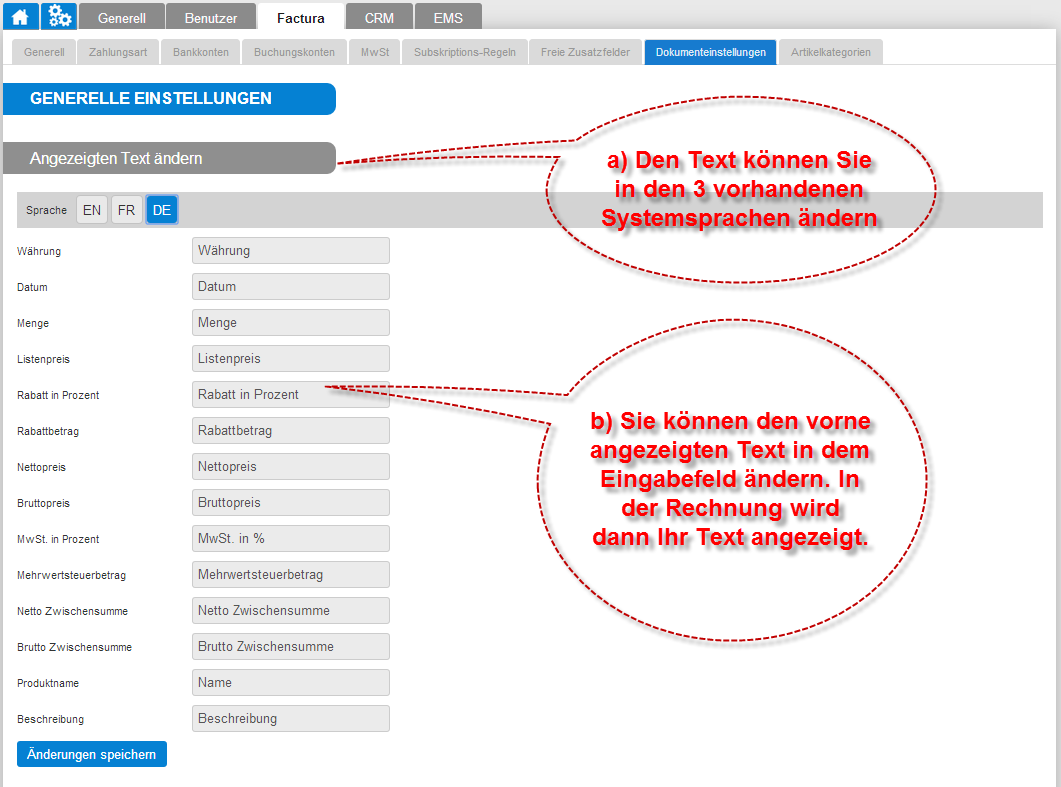Open the Artikelkategorien sub-tab
1061x787 pixels.
[831, 52]
